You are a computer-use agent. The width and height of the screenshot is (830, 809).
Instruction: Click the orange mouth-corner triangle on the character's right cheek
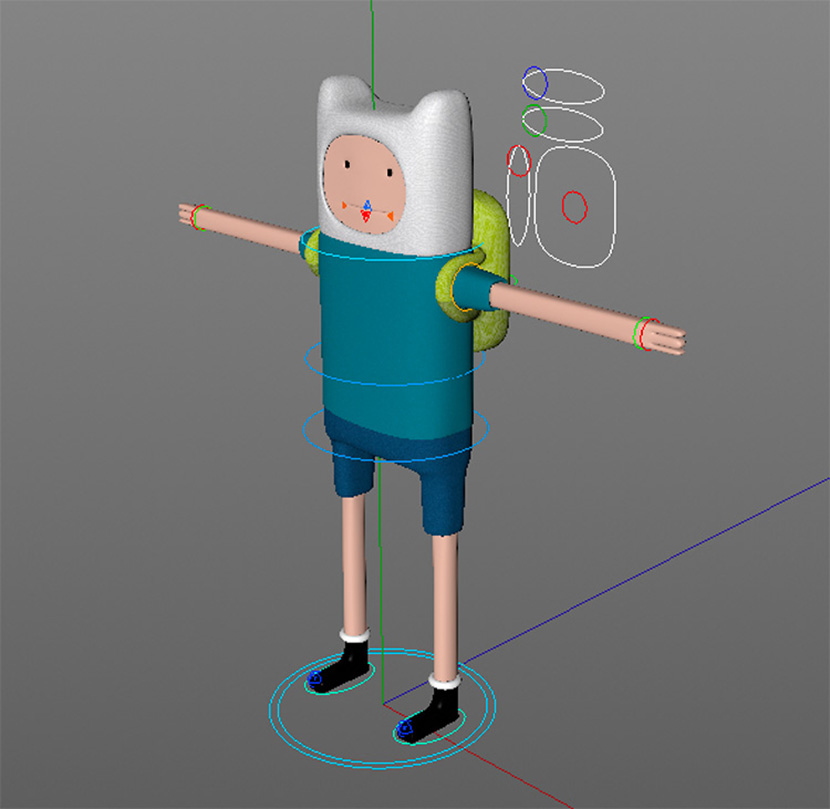tap(344, 205)
